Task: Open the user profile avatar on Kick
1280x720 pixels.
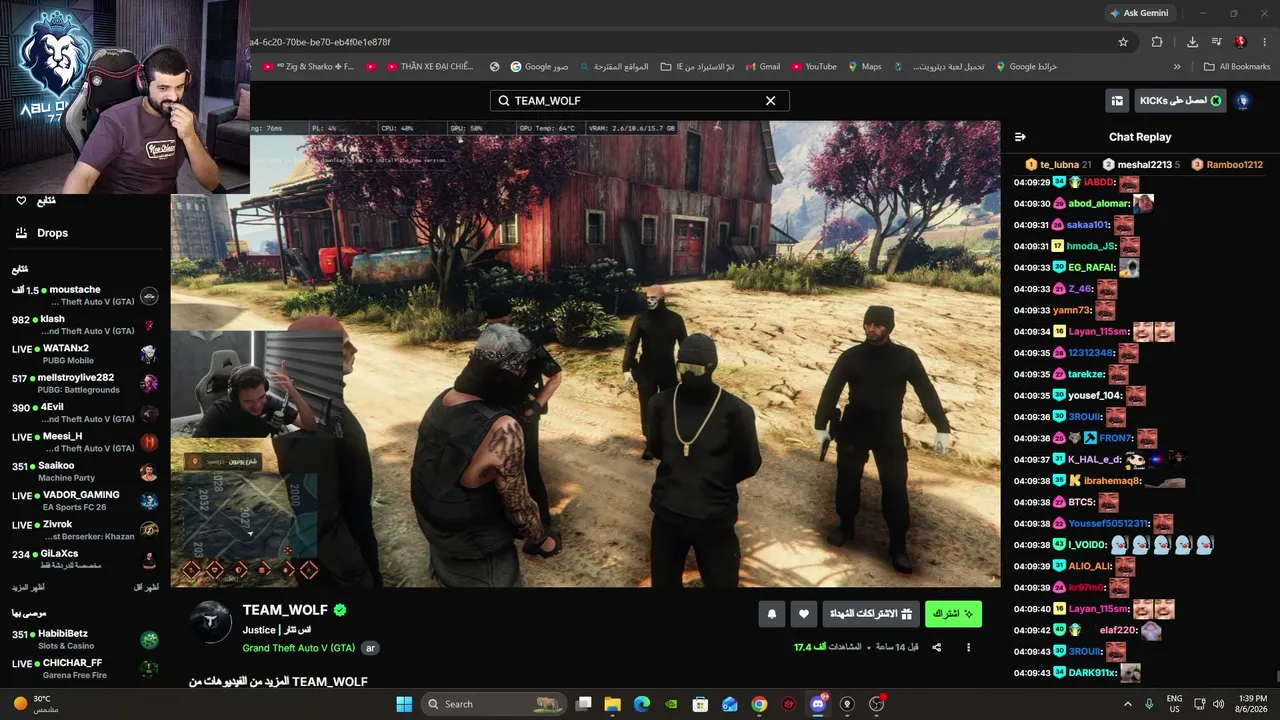Action: coord(1243,101)
